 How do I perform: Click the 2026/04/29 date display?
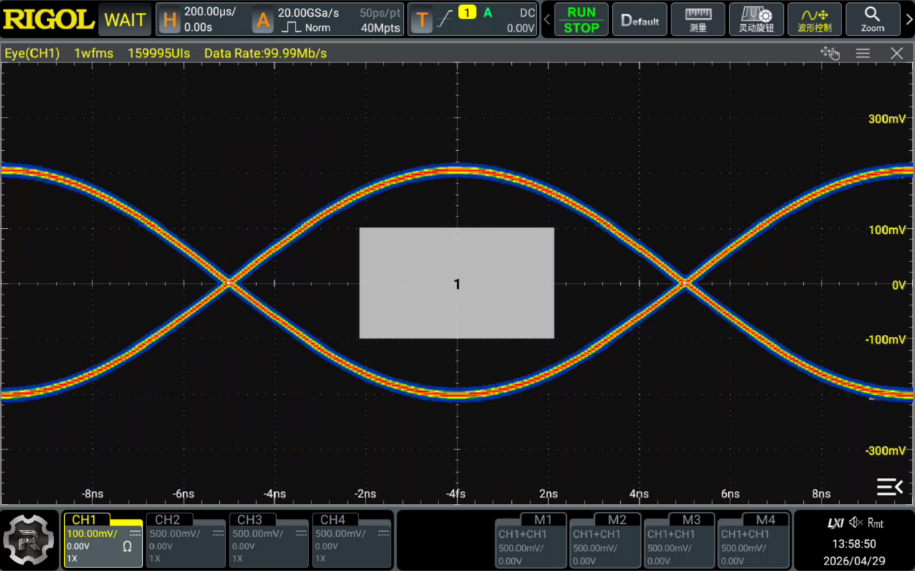click(854, 561)
